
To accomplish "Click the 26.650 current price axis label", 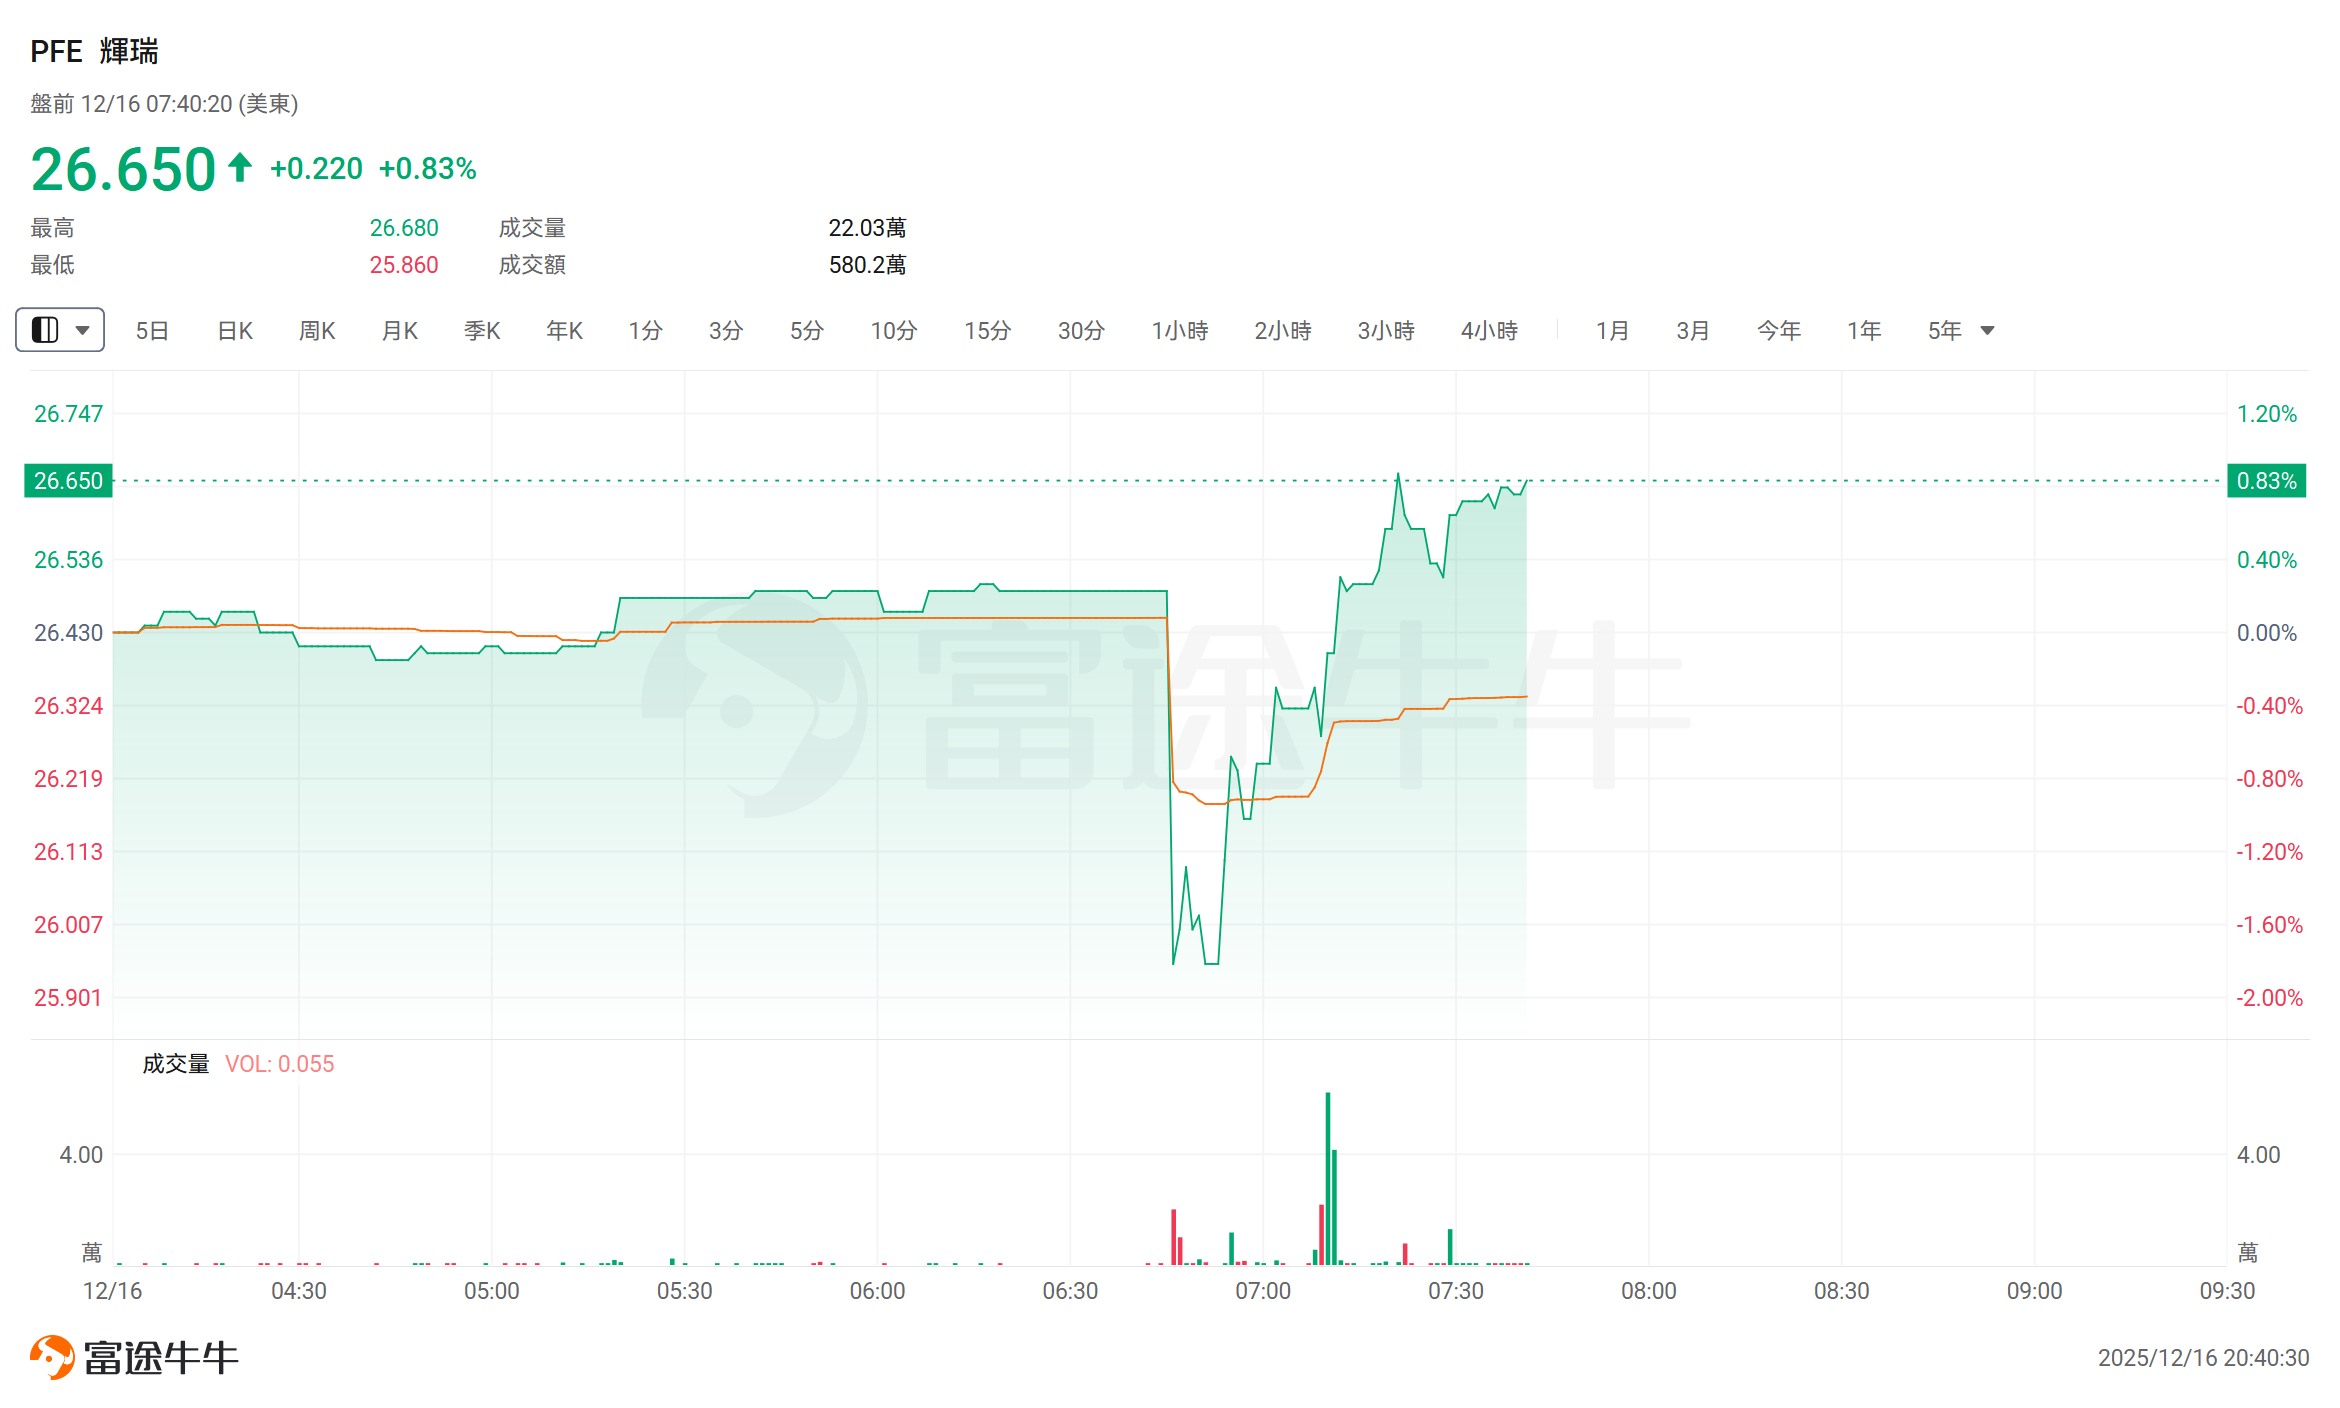I will 68,481.
